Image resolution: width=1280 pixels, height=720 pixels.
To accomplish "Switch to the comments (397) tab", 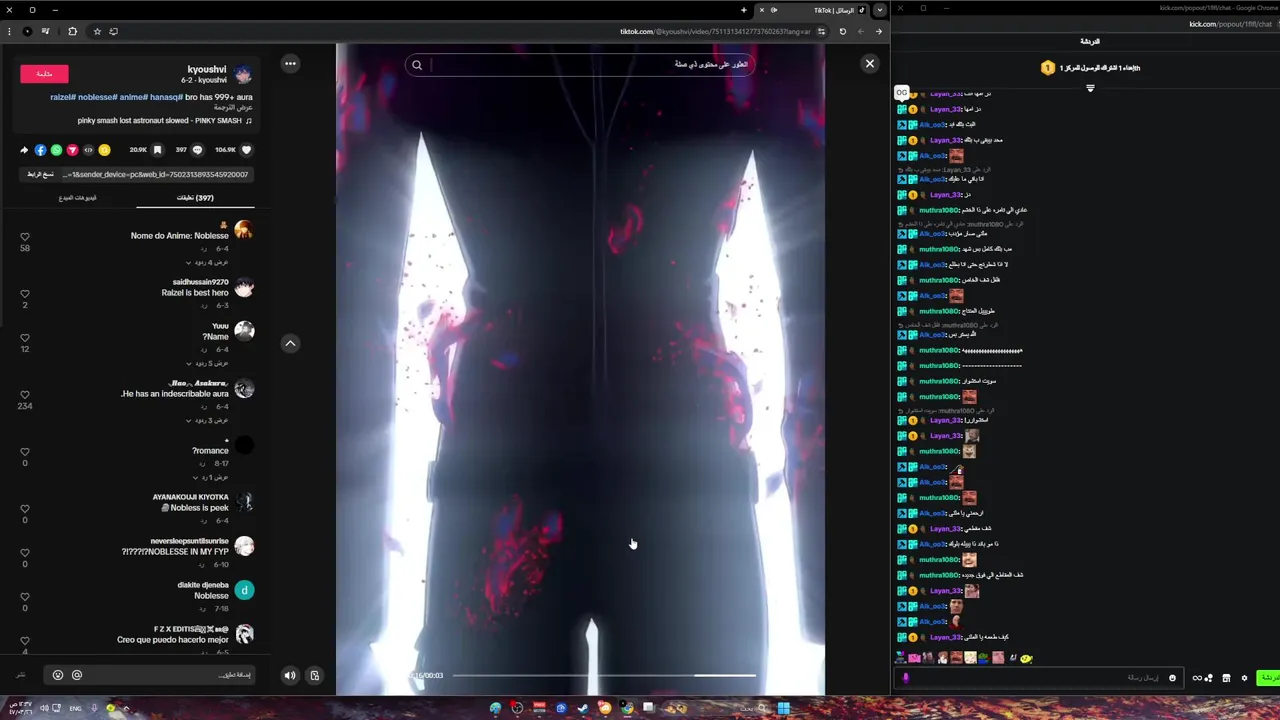I will [195, 198].
